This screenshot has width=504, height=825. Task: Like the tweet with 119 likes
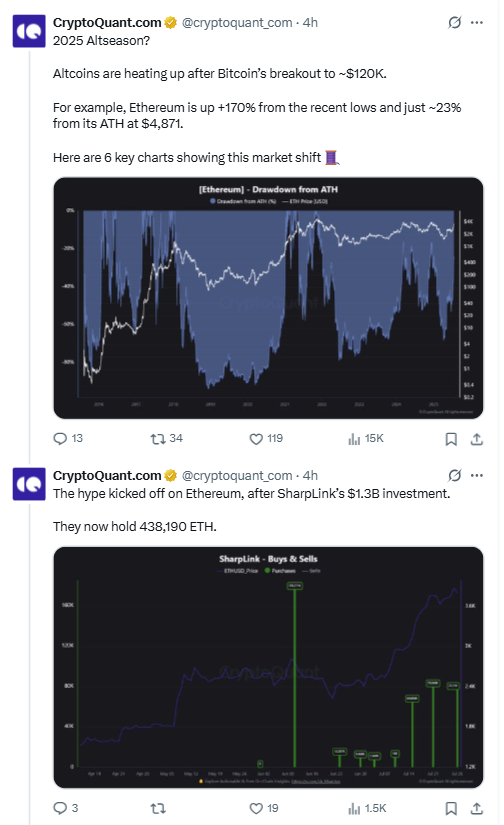point(256,438)
